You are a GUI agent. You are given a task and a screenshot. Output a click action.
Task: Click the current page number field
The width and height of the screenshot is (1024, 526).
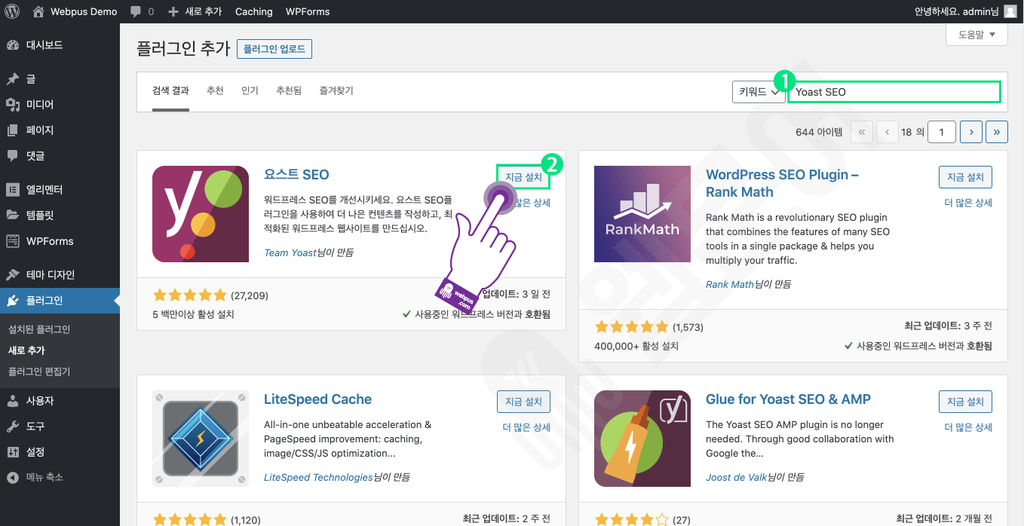point(942,132)
